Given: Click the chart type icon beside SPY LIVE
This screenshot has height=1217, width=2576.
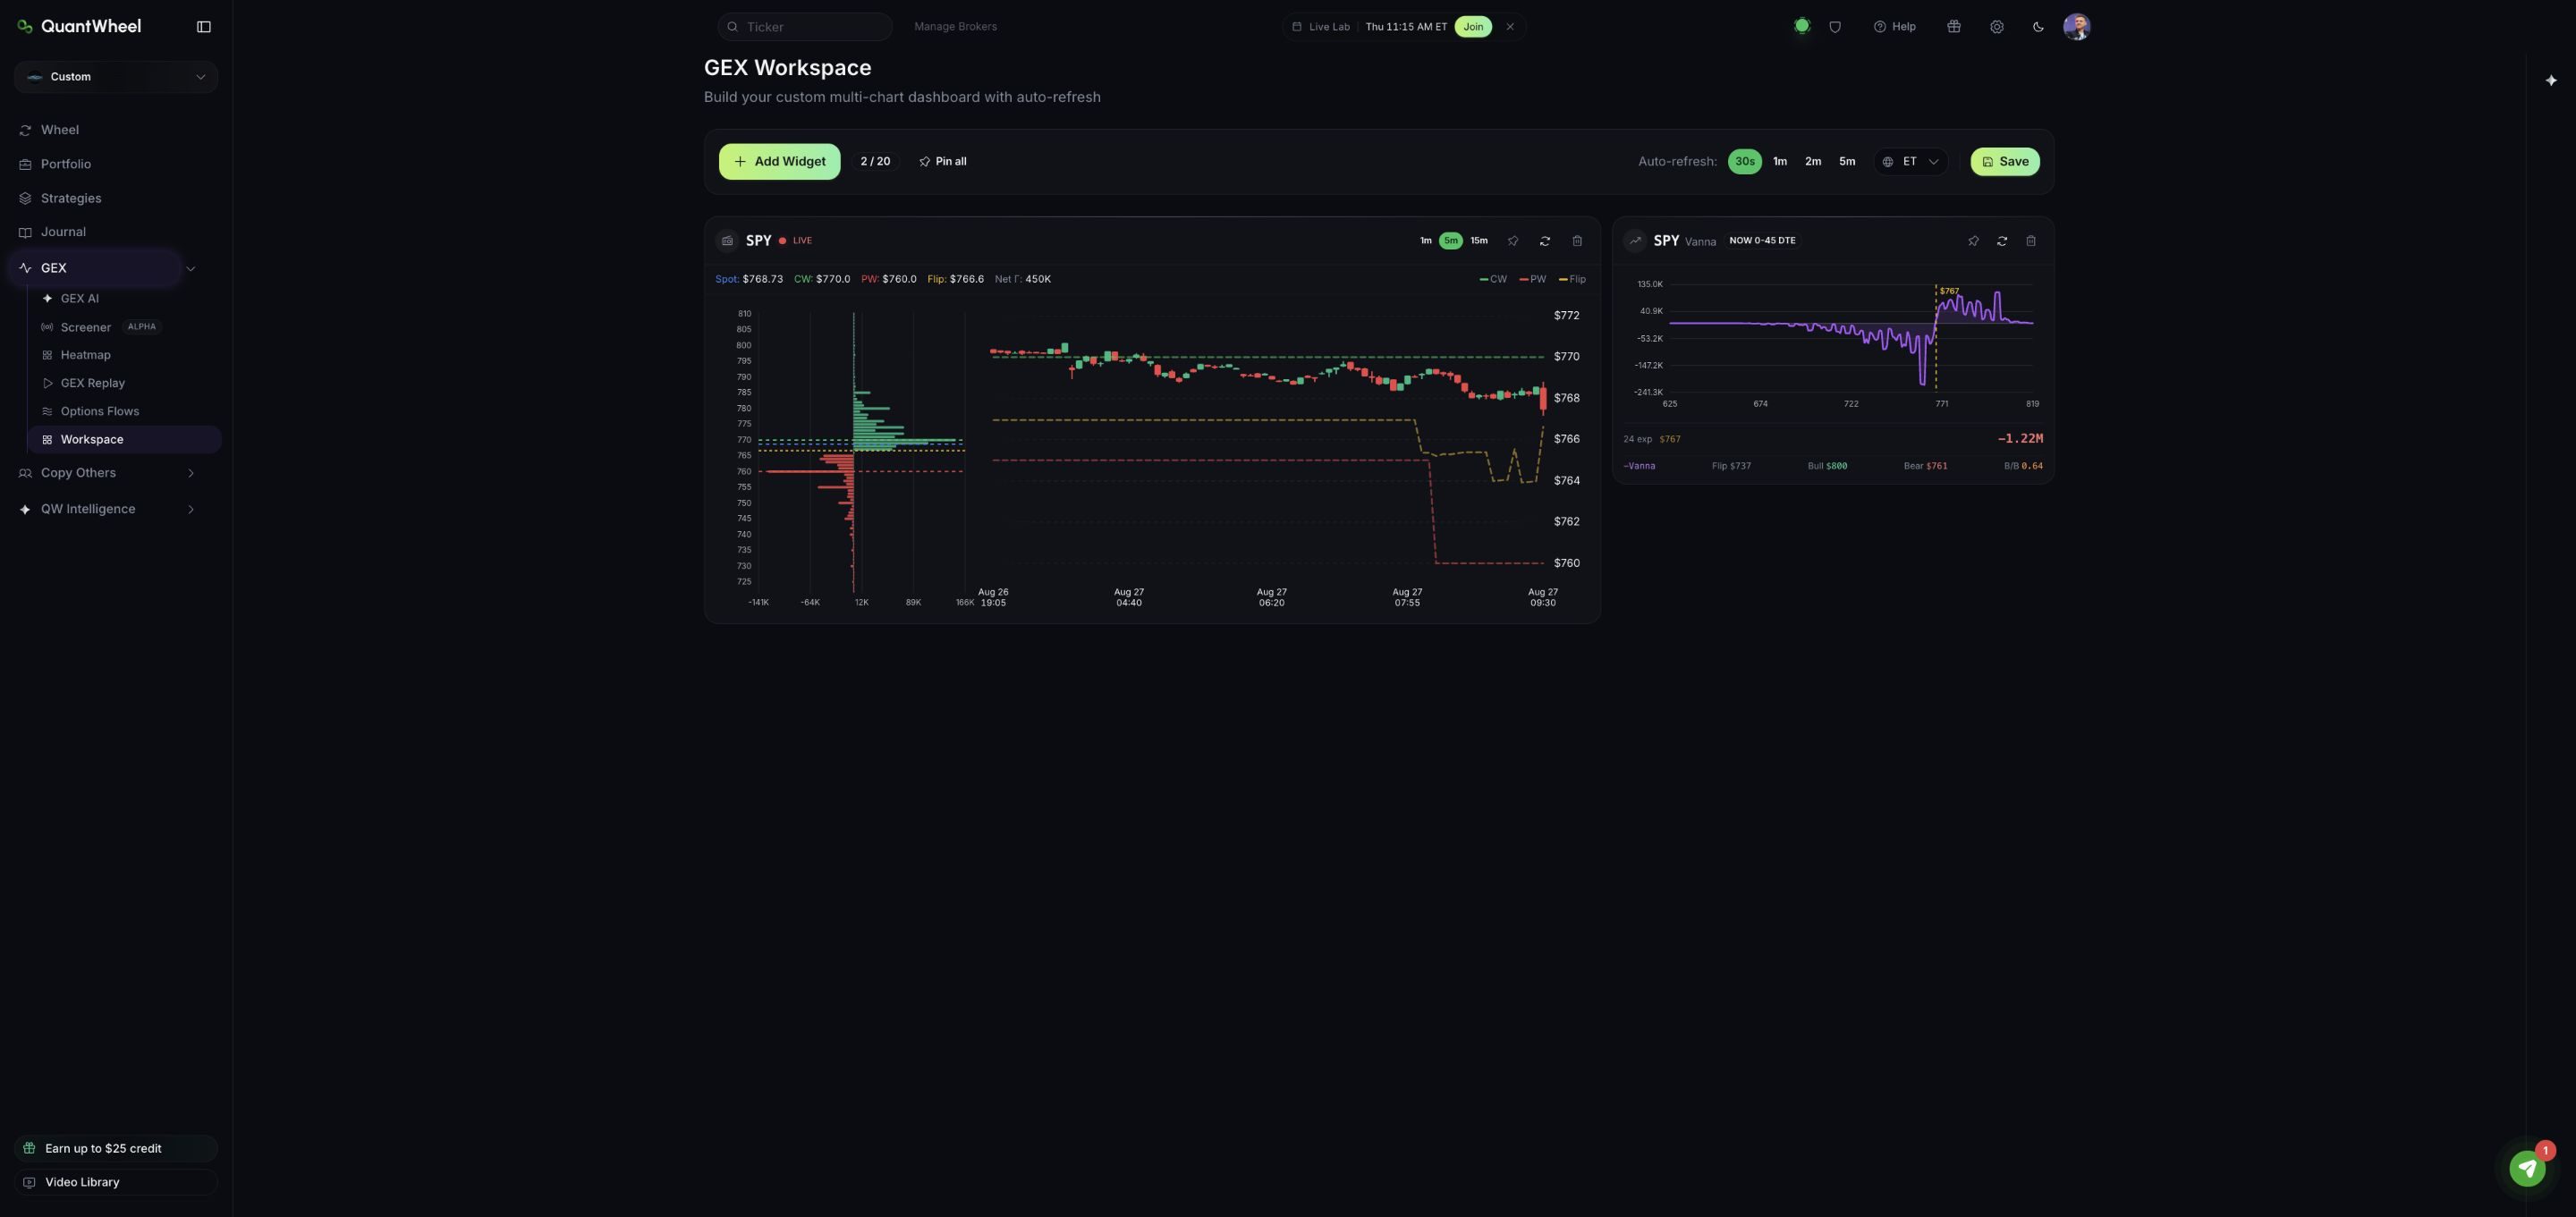Looking at the screenshot, I should pyautogui.click(x=727, y=241).
